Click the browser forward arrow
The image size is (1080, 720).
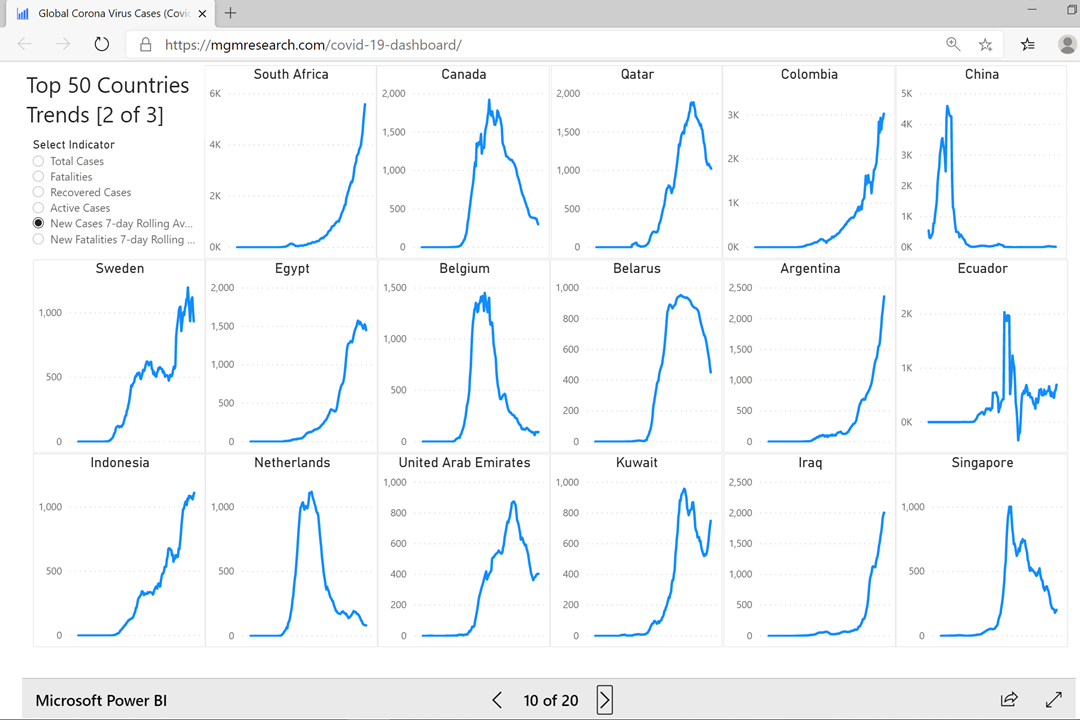[63, 44]
